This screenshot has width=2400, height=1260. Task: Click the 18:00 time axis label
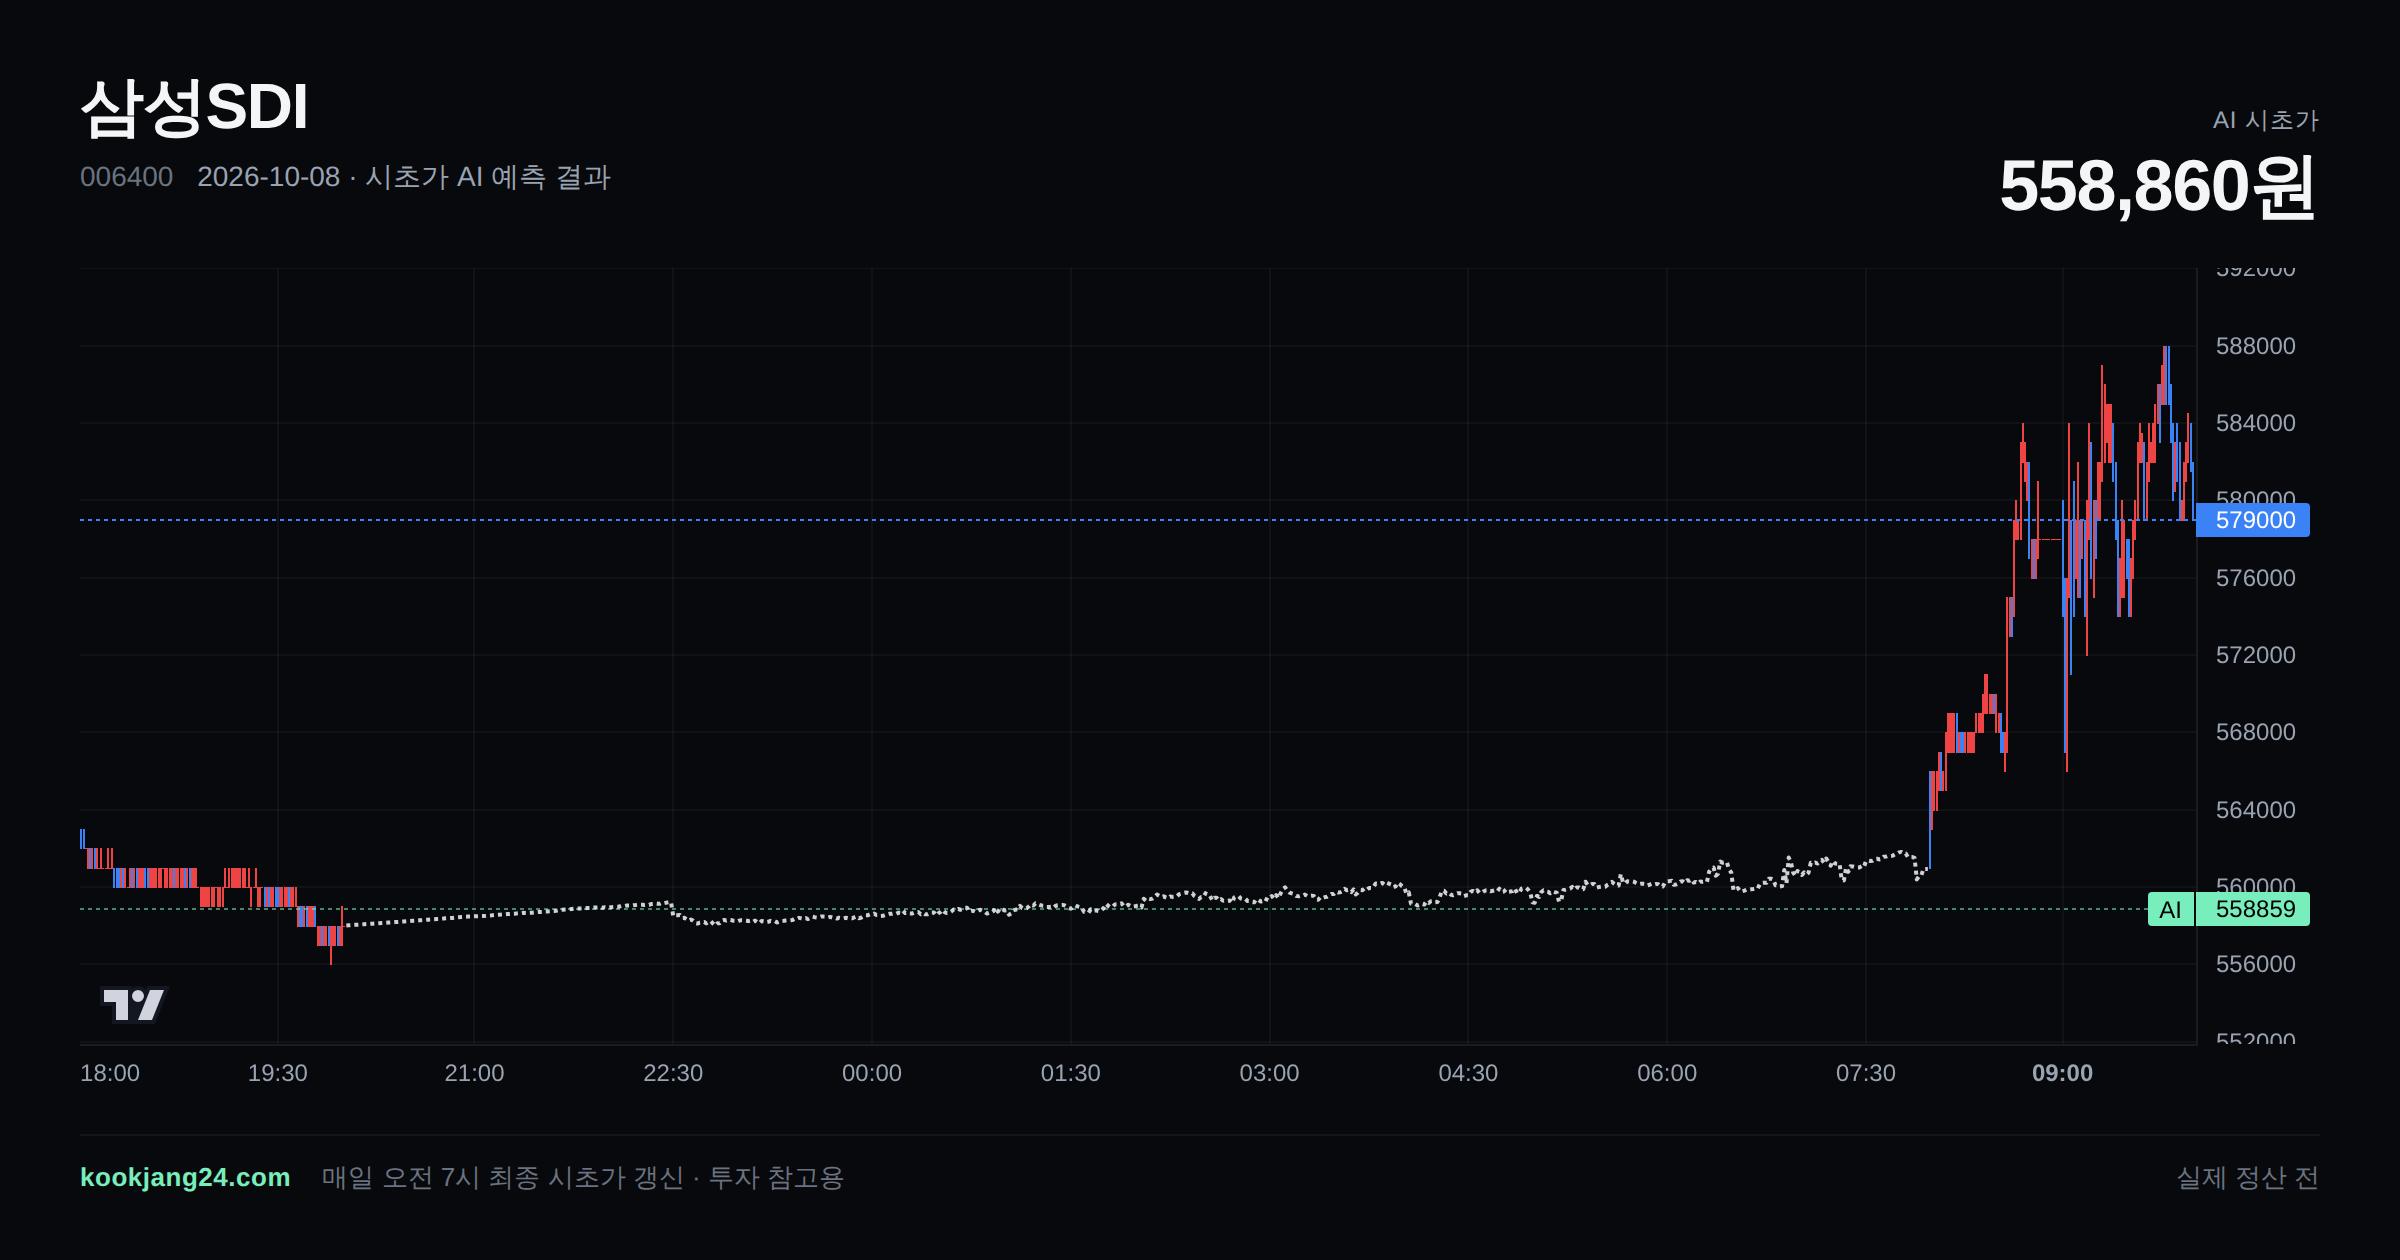click(x=110, y=1073)
